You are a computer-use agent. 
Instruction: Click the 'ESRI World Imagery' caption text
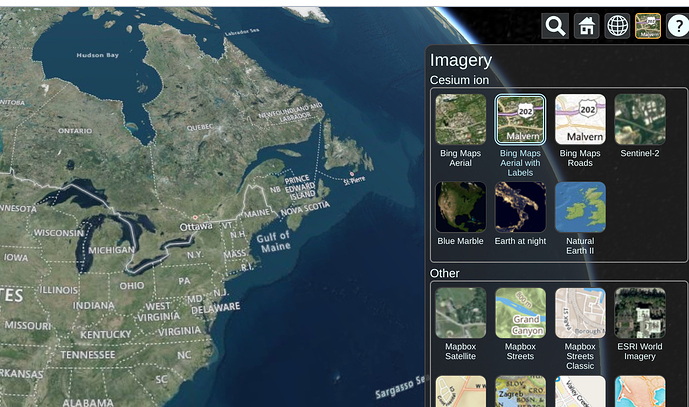pos(640,351)
